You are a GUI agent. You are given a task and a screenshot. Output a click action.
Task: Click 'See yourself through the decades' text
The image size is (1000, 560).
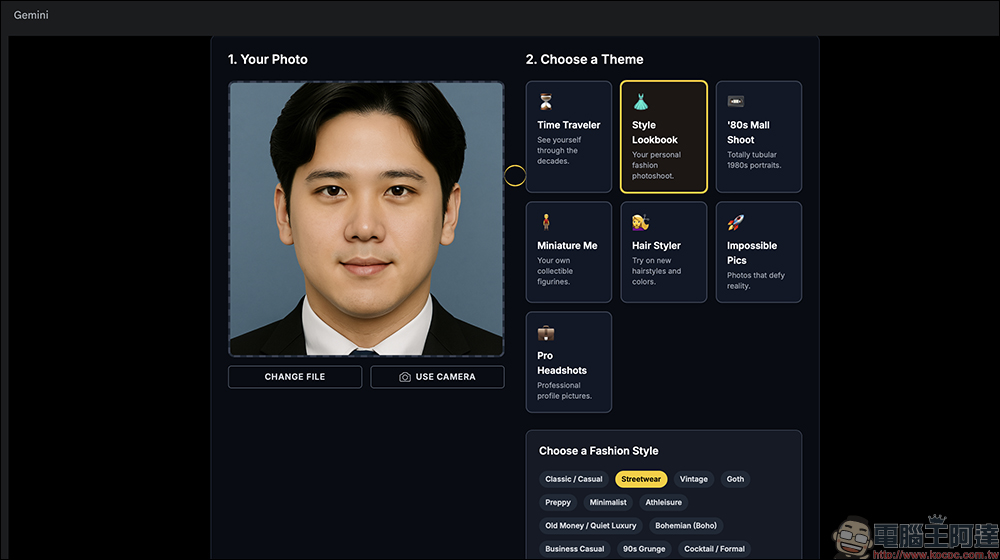click(559, 151)
